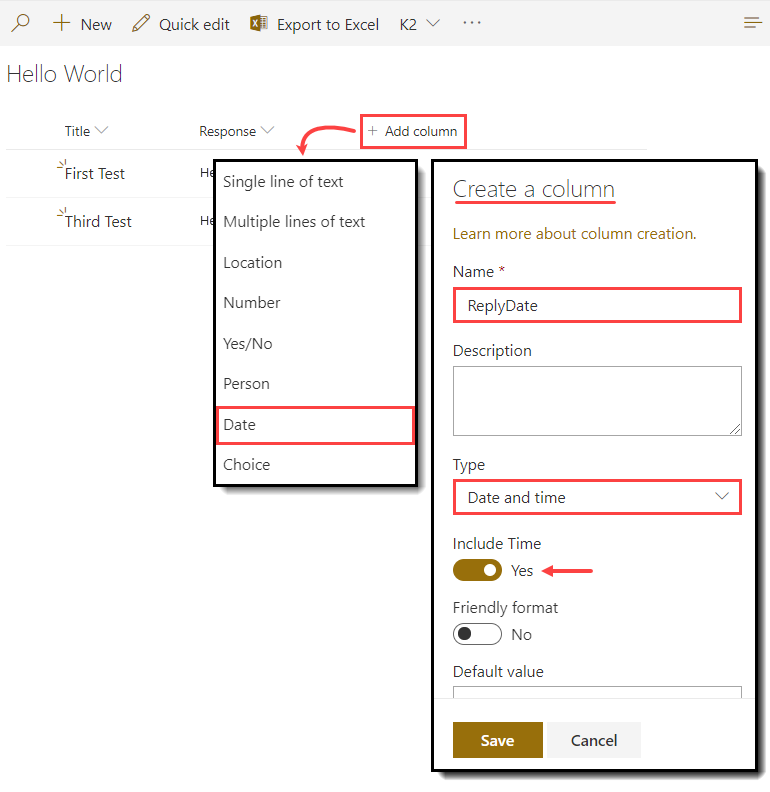Click the search magnifier icon
Screen dimensions: 770x792
[x=20, y=23]
